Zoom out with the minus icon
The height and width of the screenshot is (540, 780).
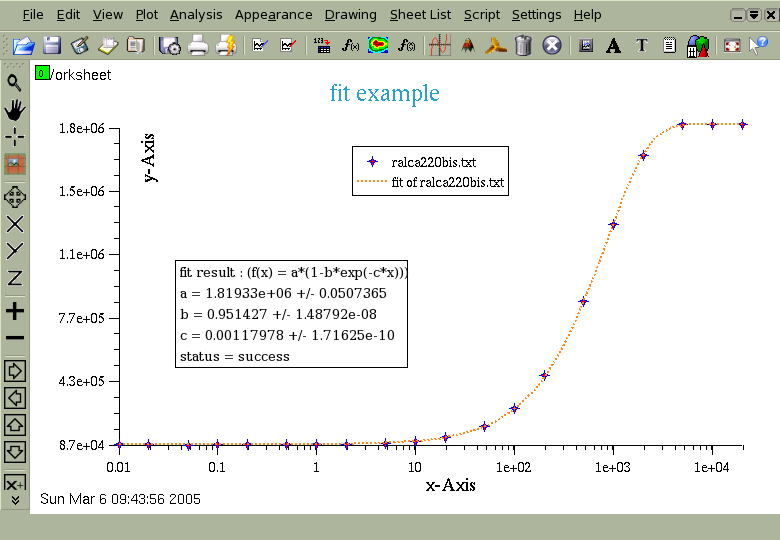[14, 338]
